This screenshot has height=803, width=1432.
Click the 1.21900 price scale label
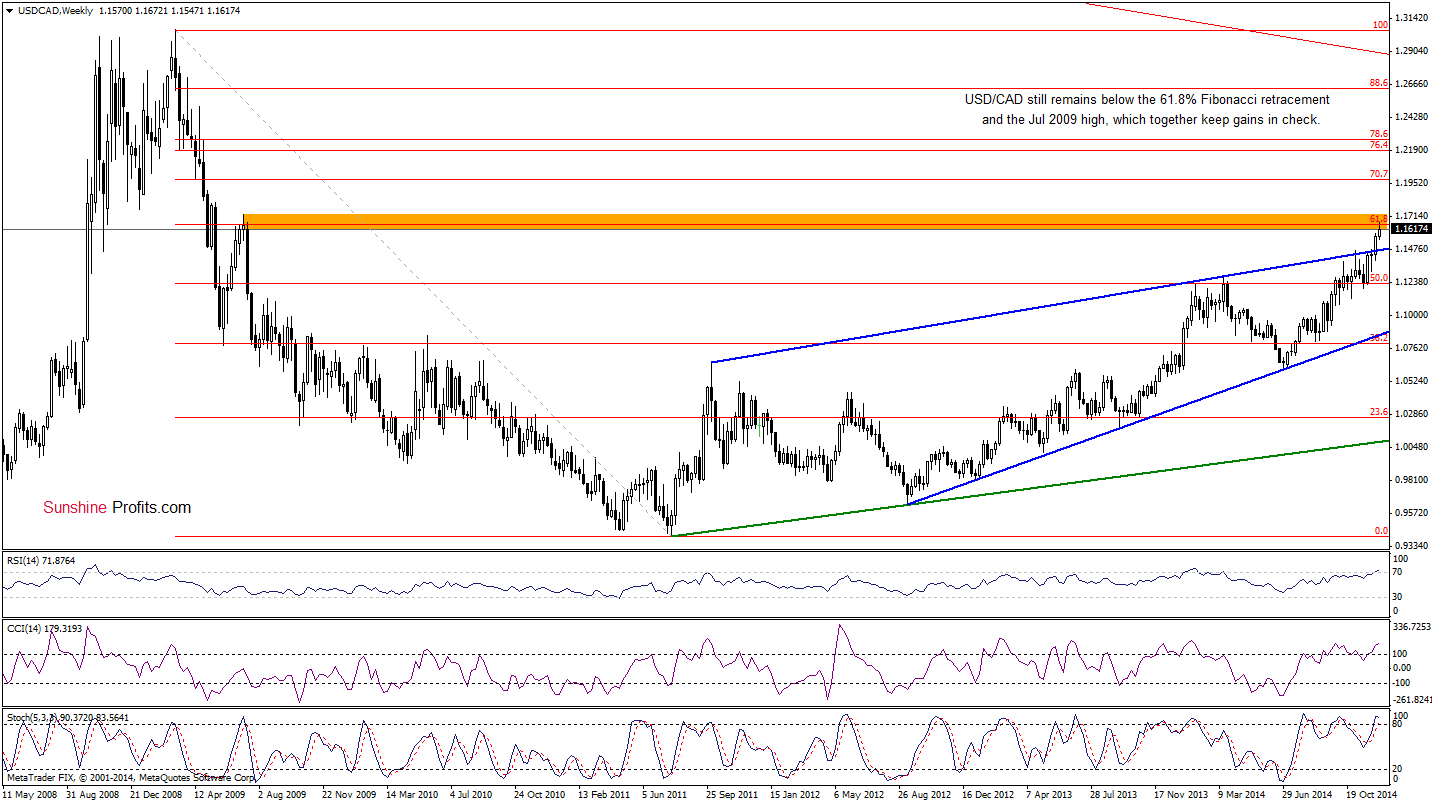(1412, 150)
